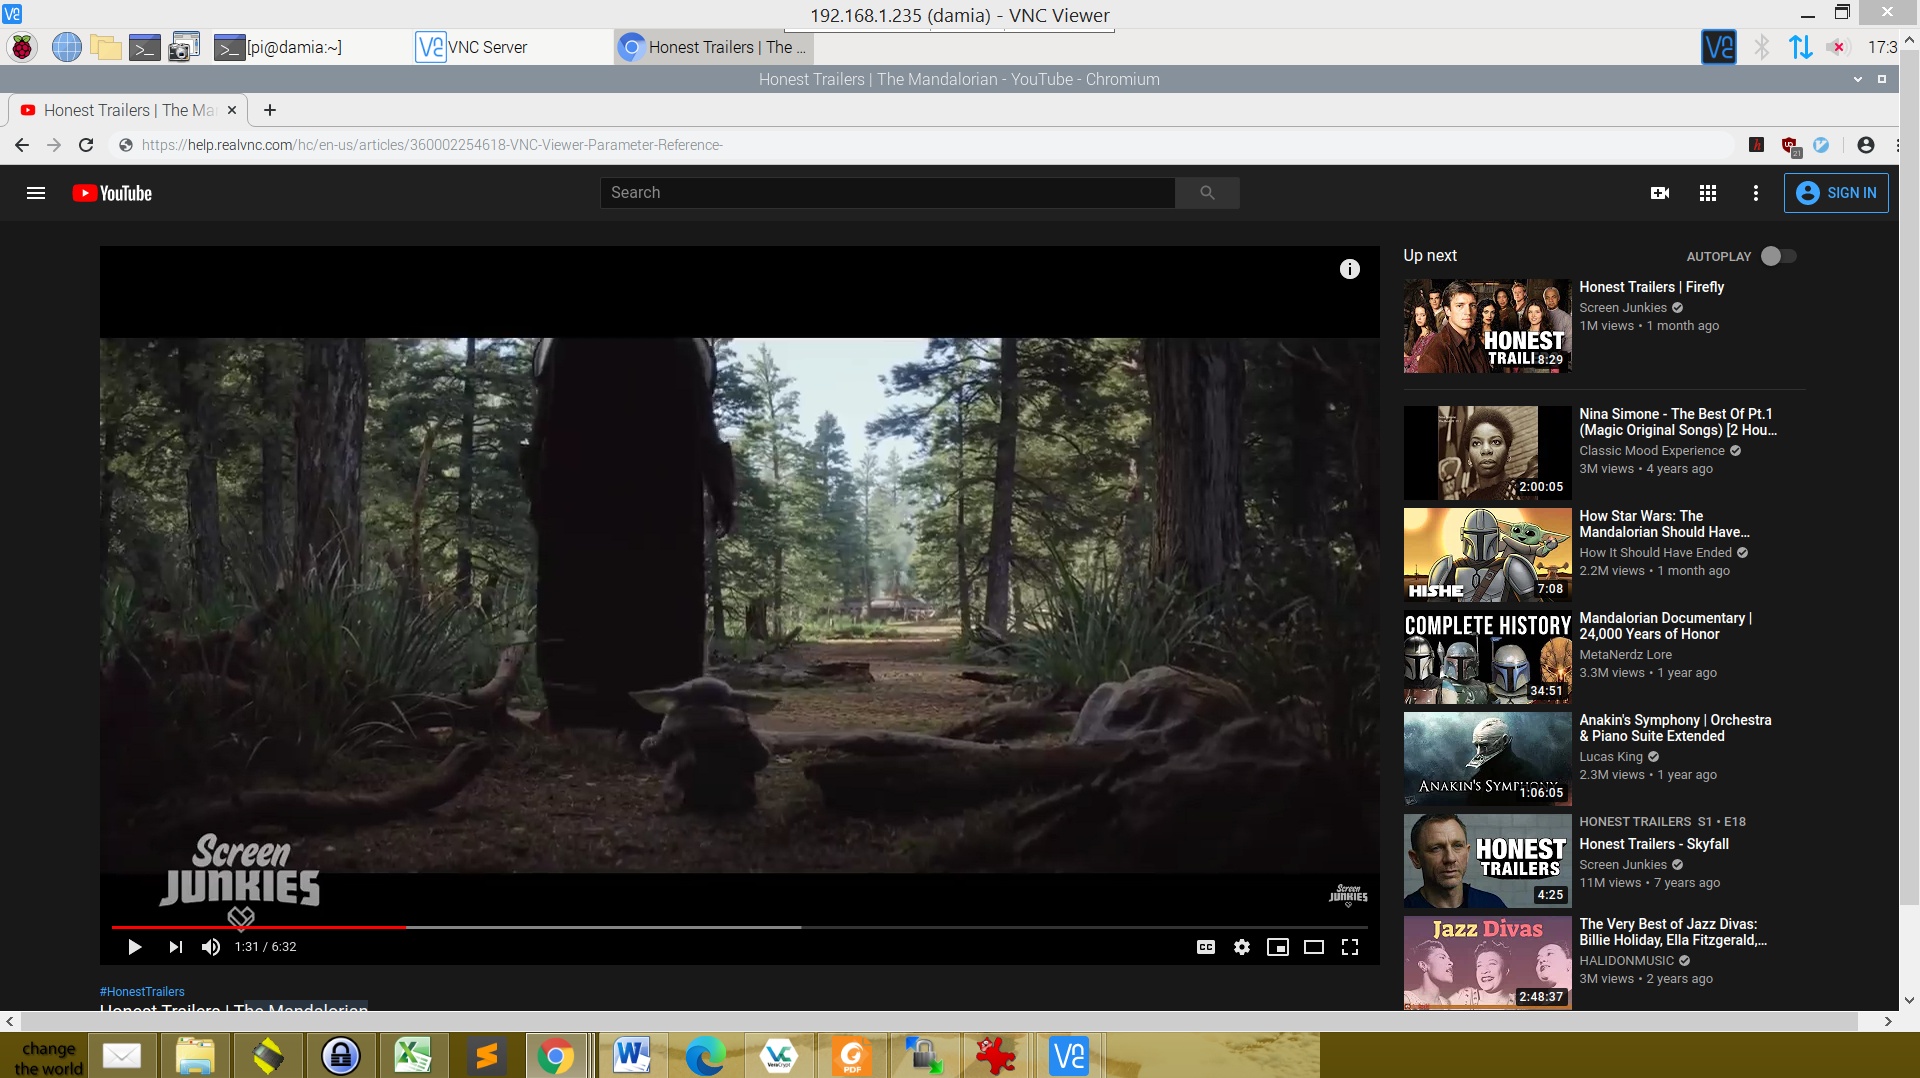The image size is (1920, 1078).
Task: Open Chromium browser customize menu
Action: [1897, 145]
